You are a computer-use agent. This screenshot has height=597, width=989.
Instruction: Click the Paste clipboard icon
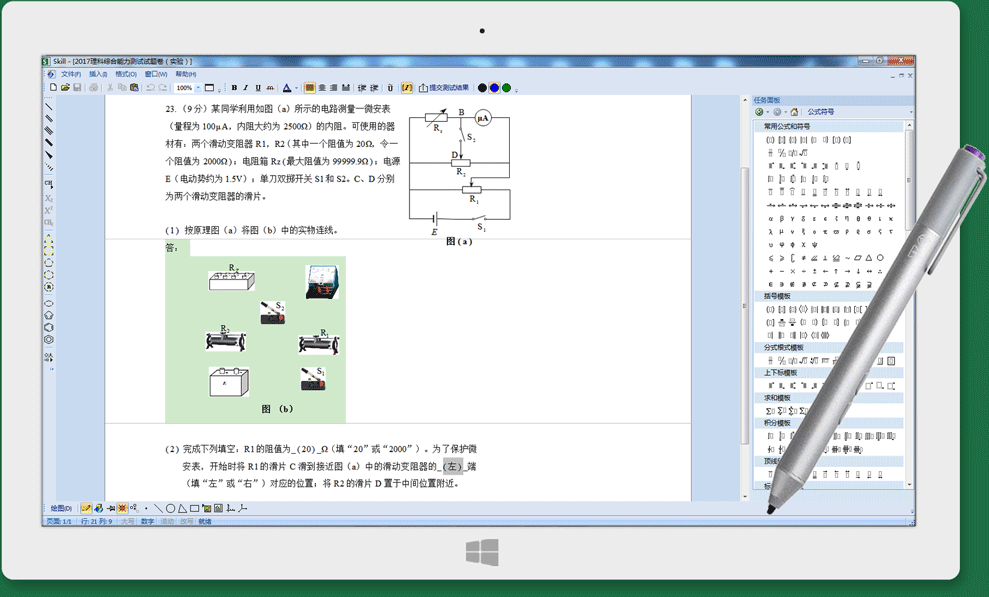tap(134, 88)
